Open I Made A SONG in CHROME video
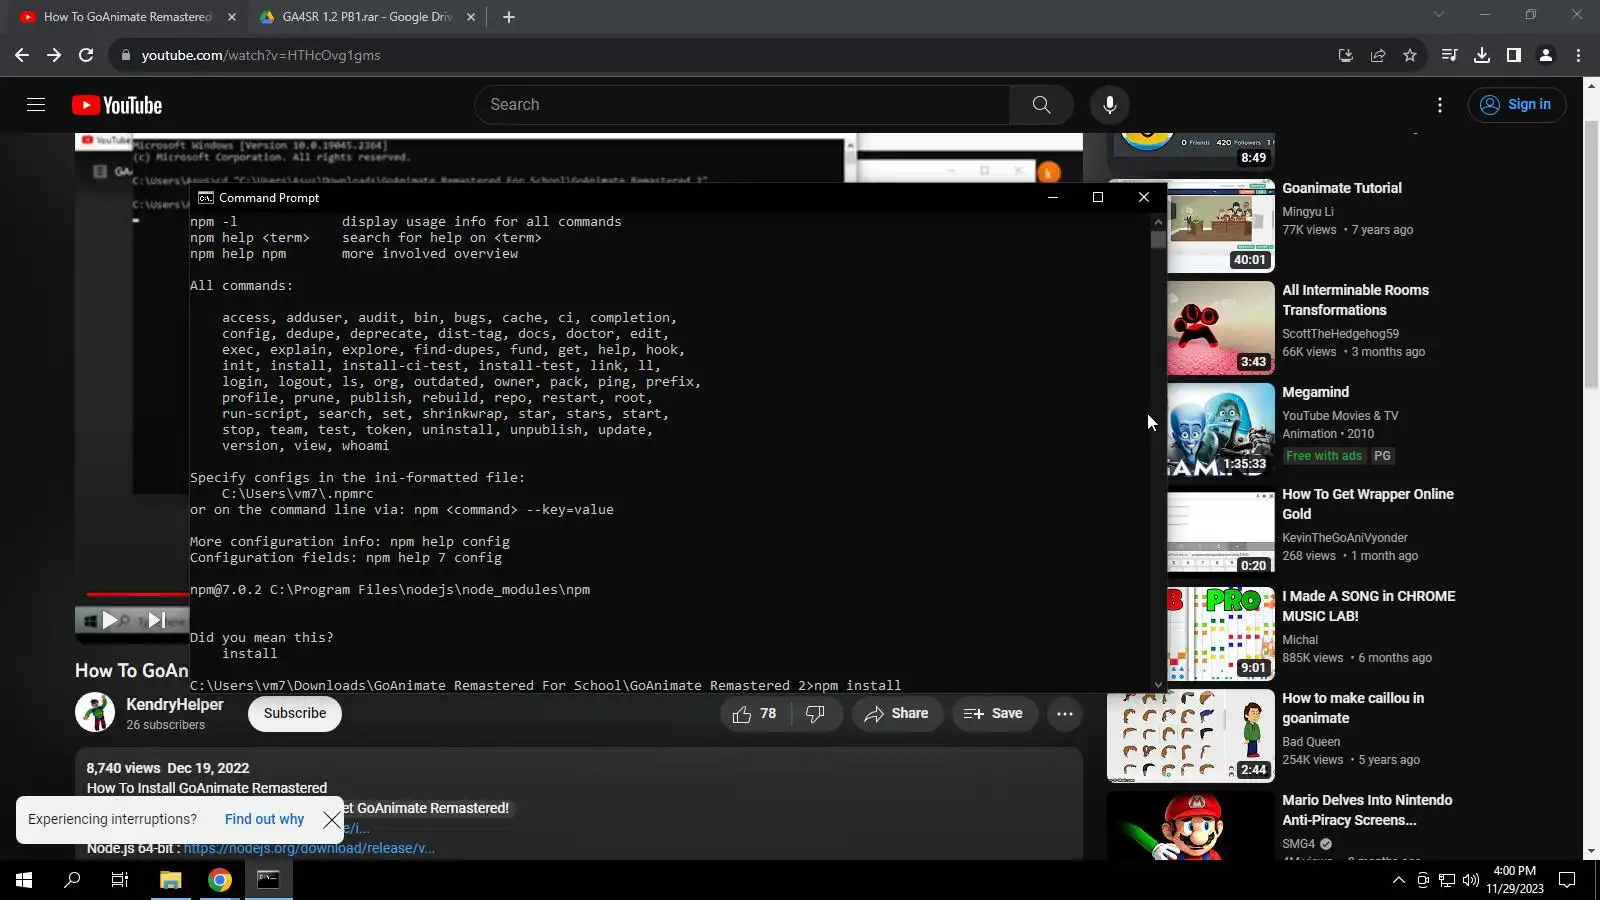This screenshot has height=900, width=1600. tap(1369, 606)
